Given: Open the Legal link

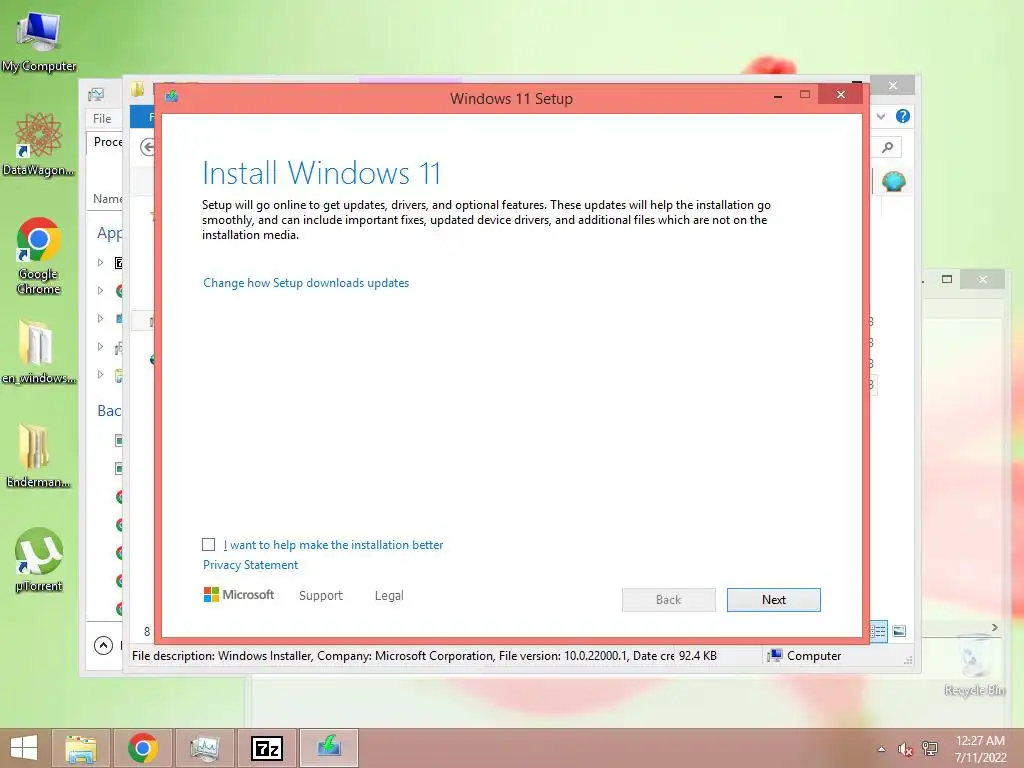Looking at the screenshot, I should point(389,596).
